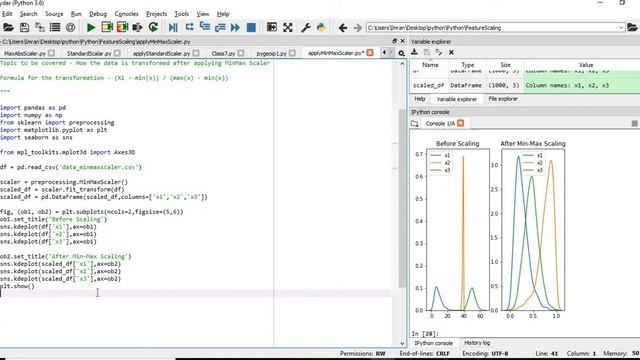Screen dimensions: 640x360
Task: Run current cell icon
Action: pos(107,27)
